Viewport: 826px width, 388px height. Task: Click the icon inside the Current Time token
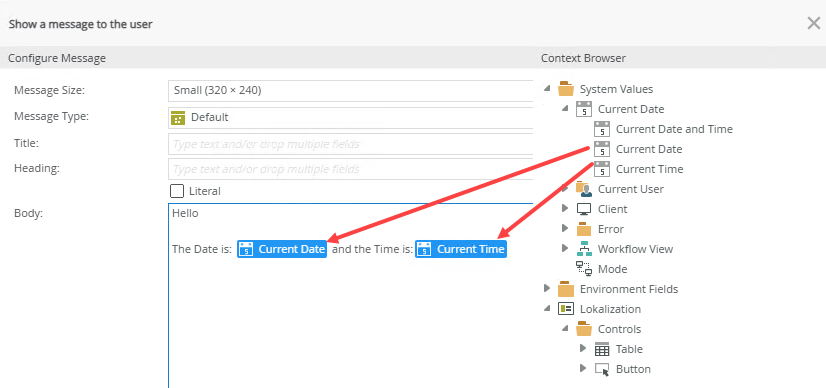425,249
